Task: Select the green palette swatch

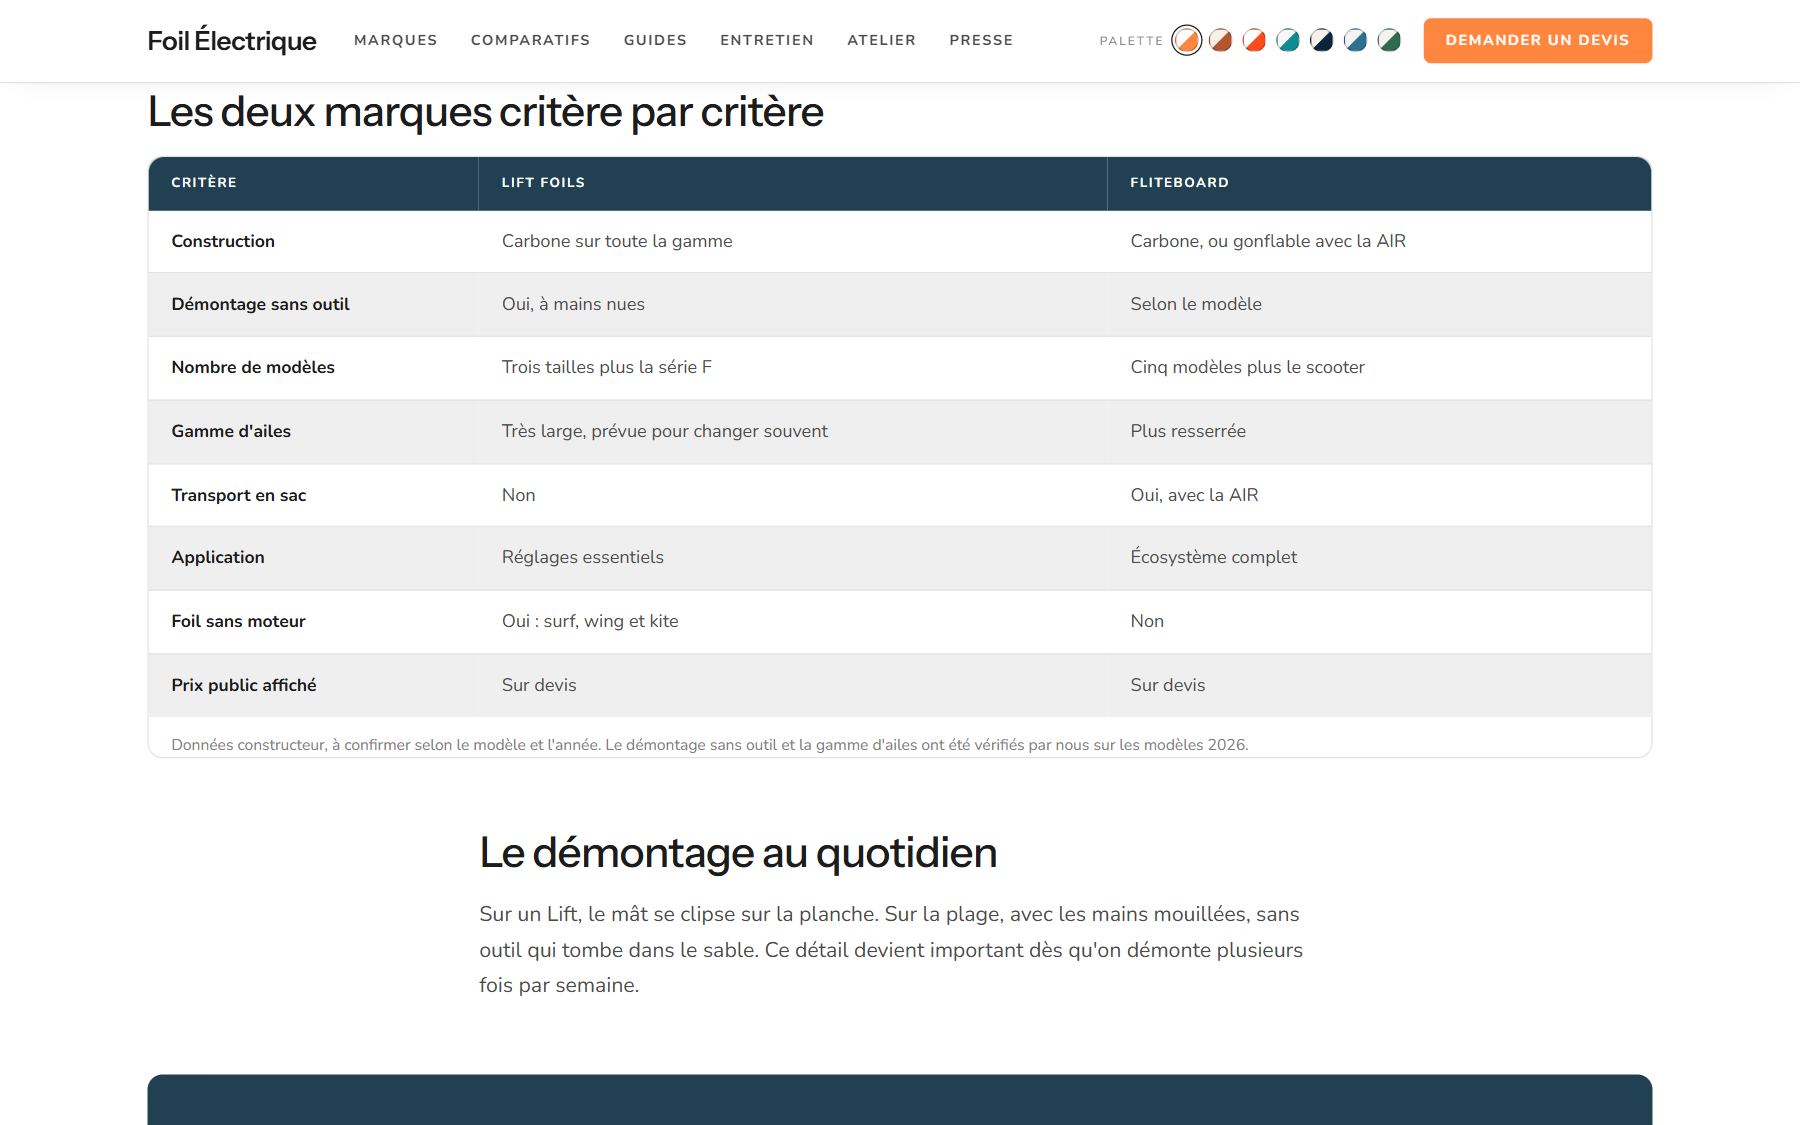Action: (x=1389, y=41)
